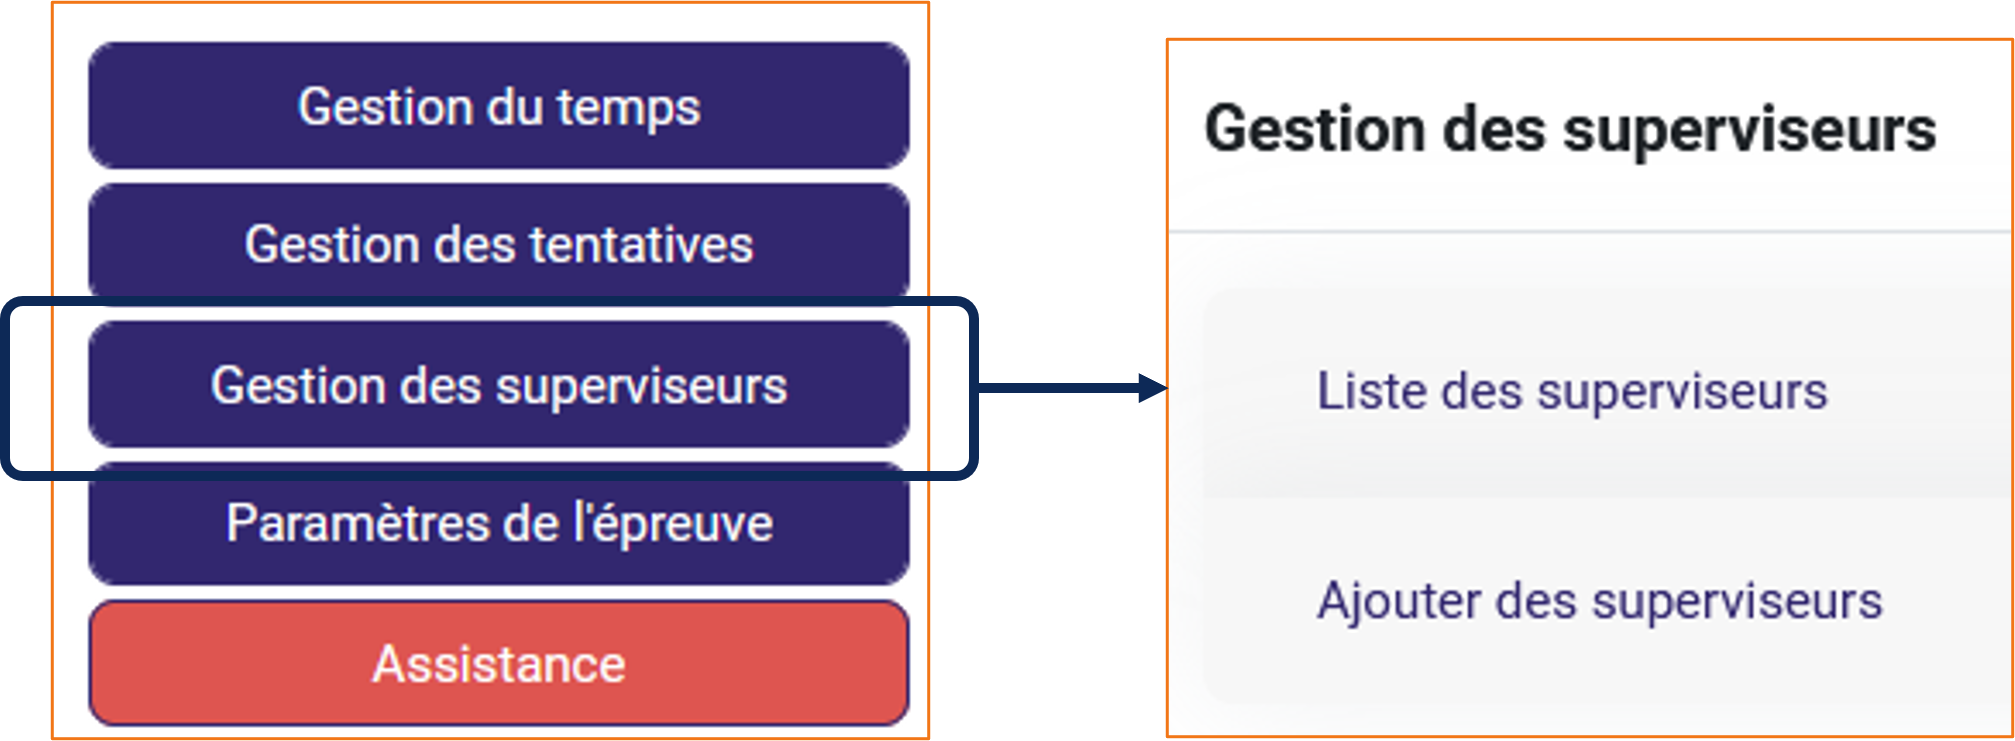Image resolution: width=2015 pixels, height=741 pixels.
Task: Click the Gestion des superviseurs panel heading
Action: point(1570,131)
